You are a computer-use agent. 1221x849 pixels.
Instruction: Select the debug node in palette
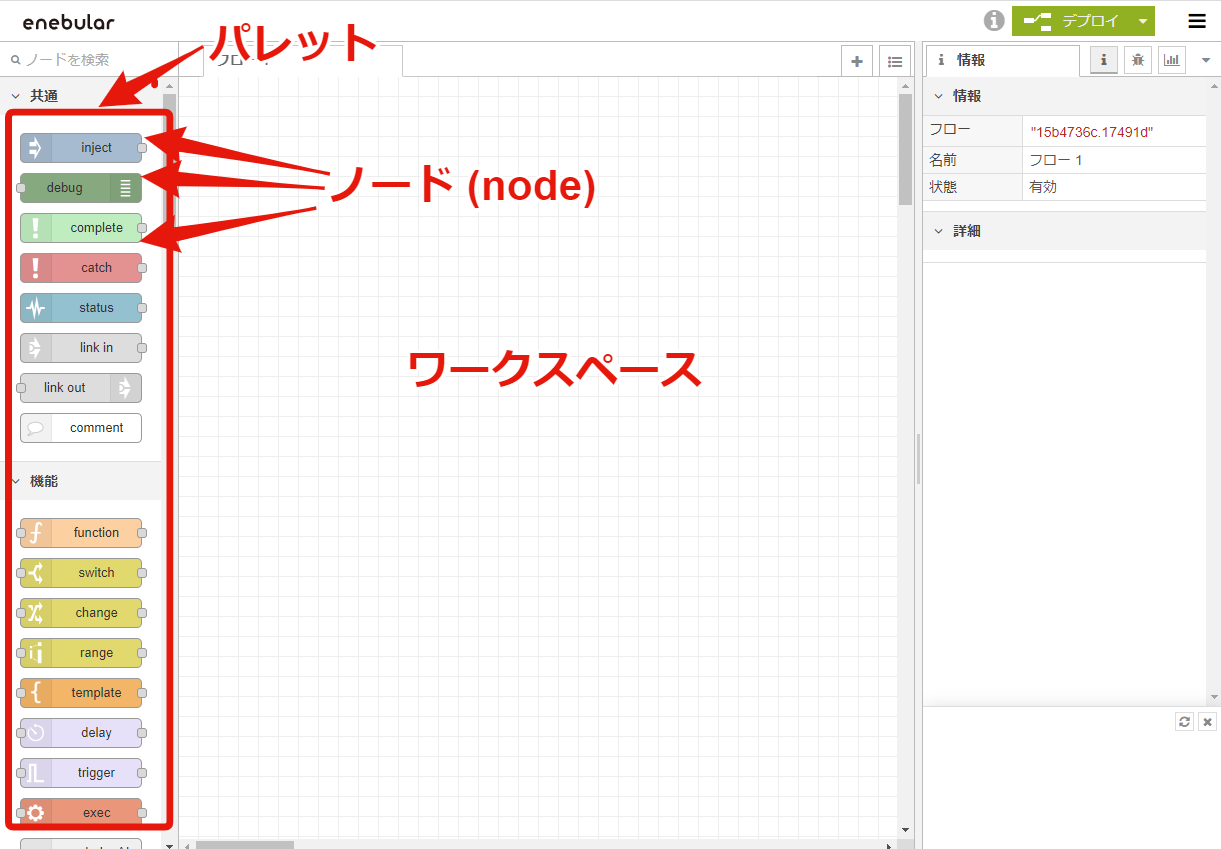click(x=81, y=188)
